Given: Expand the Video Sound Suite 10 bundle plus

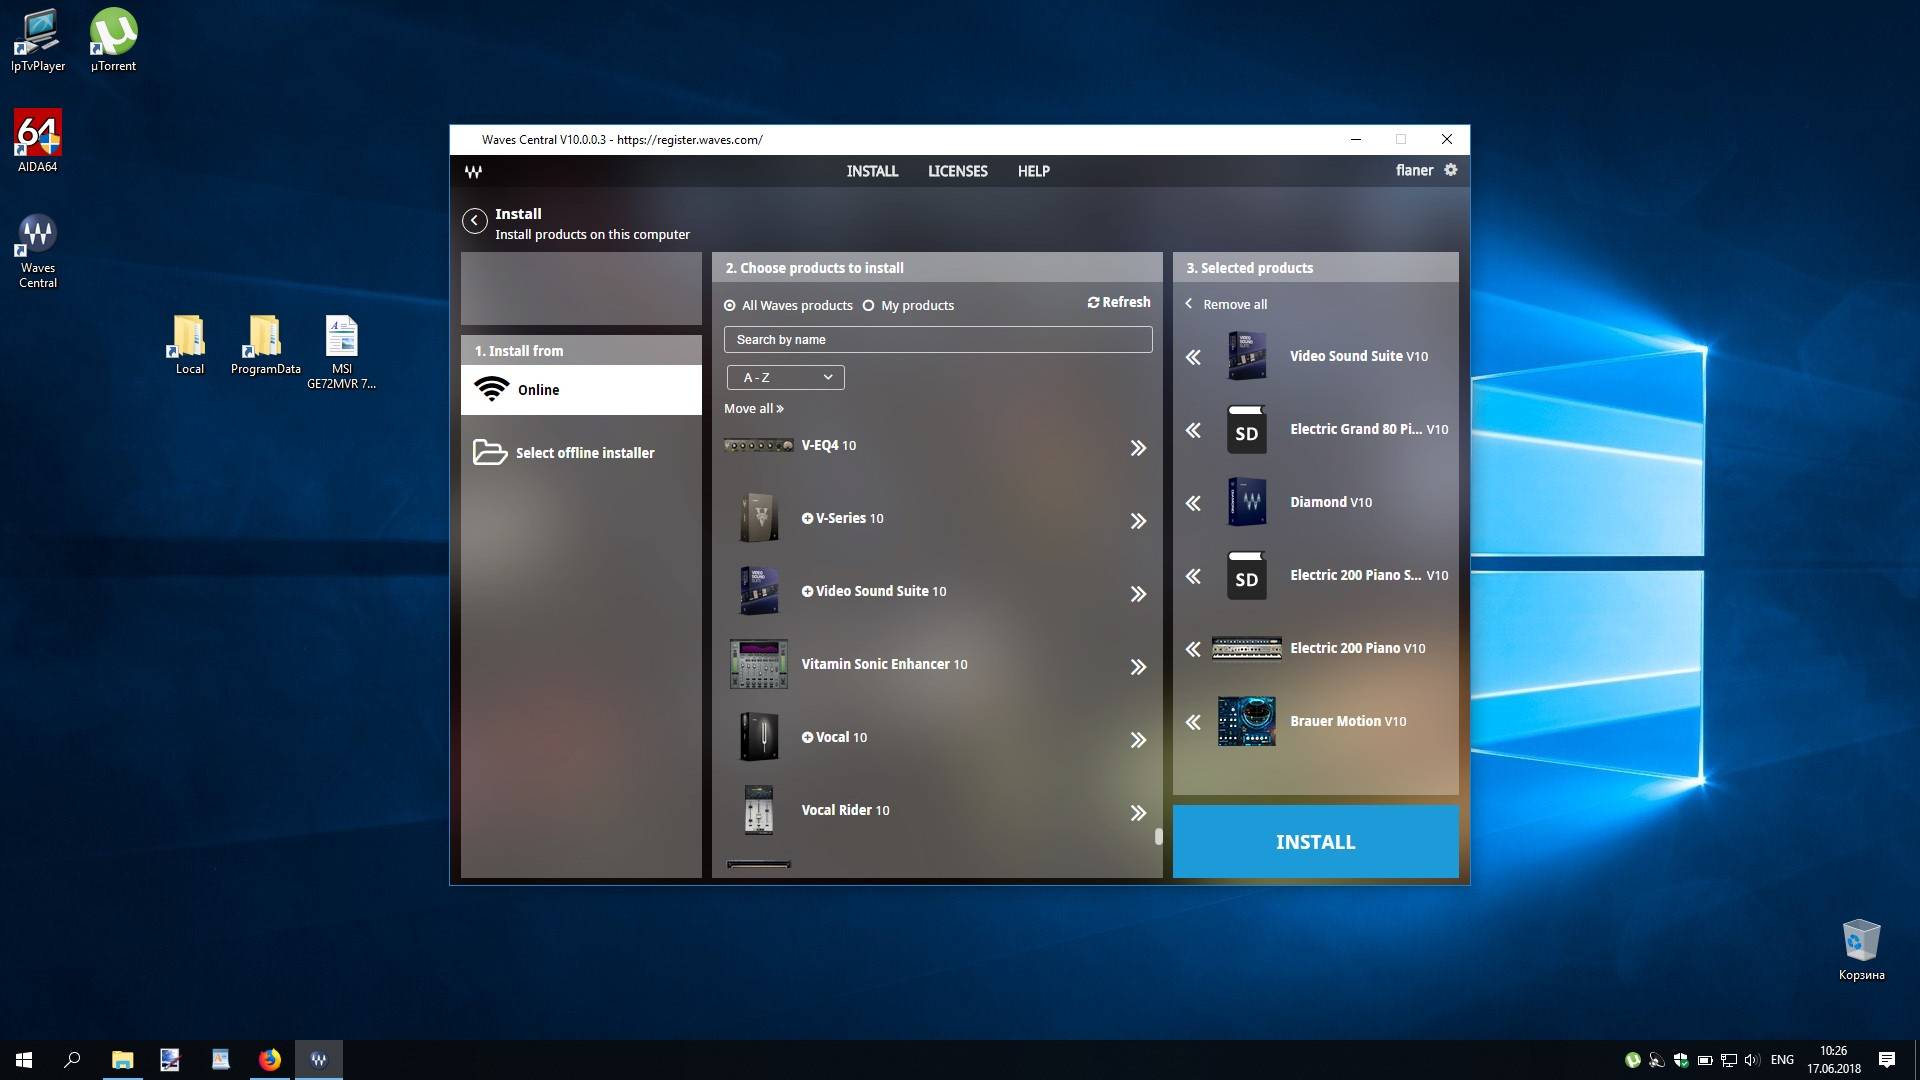Looking at the screenshot, I should pyautogui.click(x=807, y=591).
